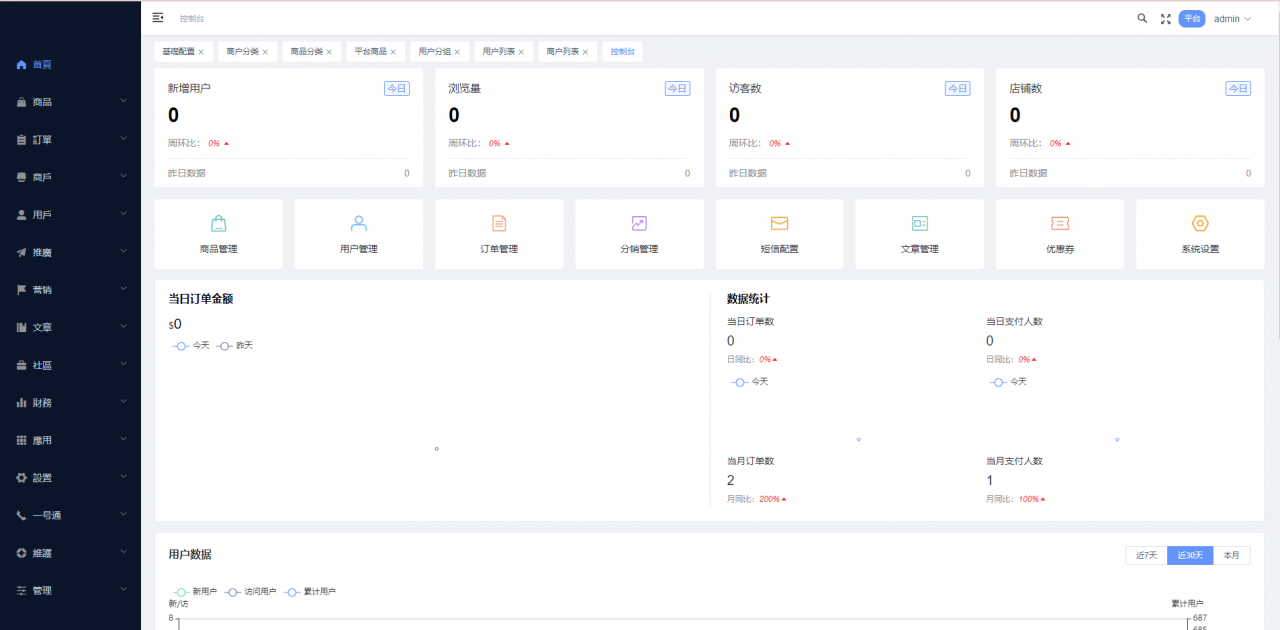Toggle 访问用户 legend in 用户数据 chart
Image resolution: width=1280 pixels, height=630 pixels.
click(250, 592)
